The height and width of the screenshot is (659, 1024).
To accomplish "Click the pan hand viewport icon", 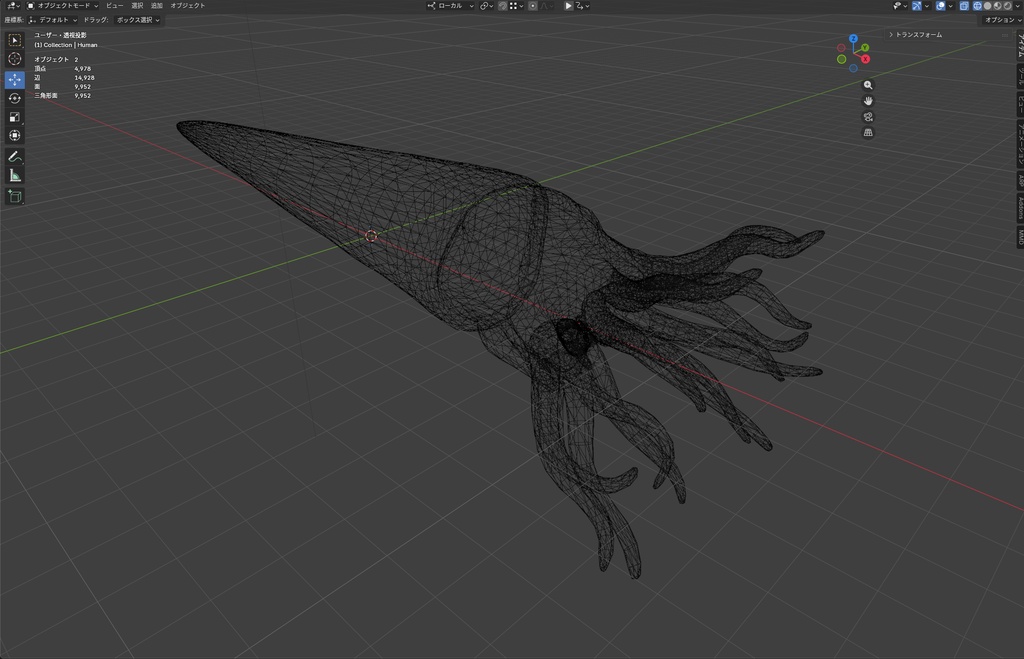I will point(868,101).
